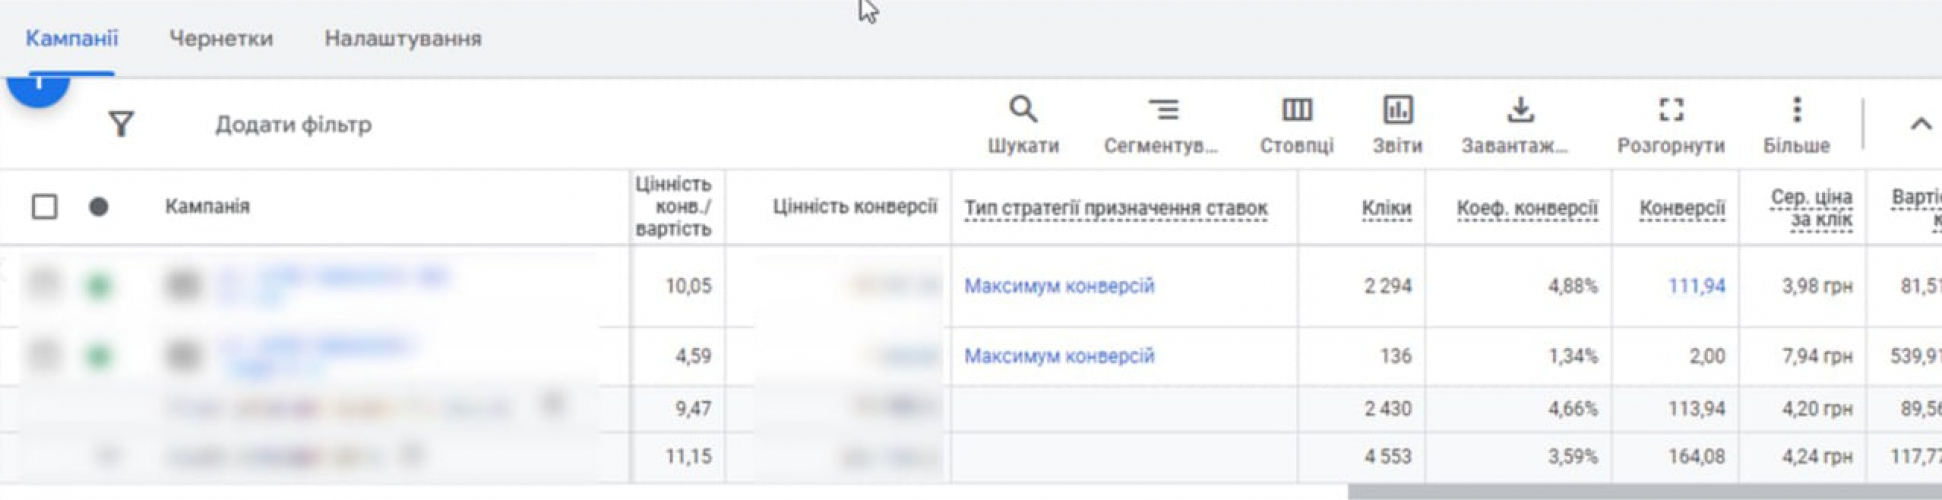The height and width of the screenshot is (500, 1942).
Task: Click the 2,00 conversions cell
Action: [x=1706, y=356]
